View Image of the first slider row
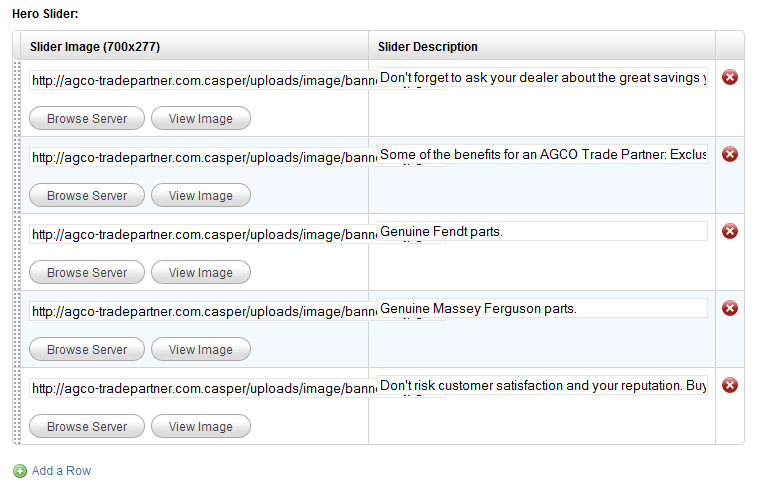The height and width of the screenshot is (489, 757). [x=201, y=118]
